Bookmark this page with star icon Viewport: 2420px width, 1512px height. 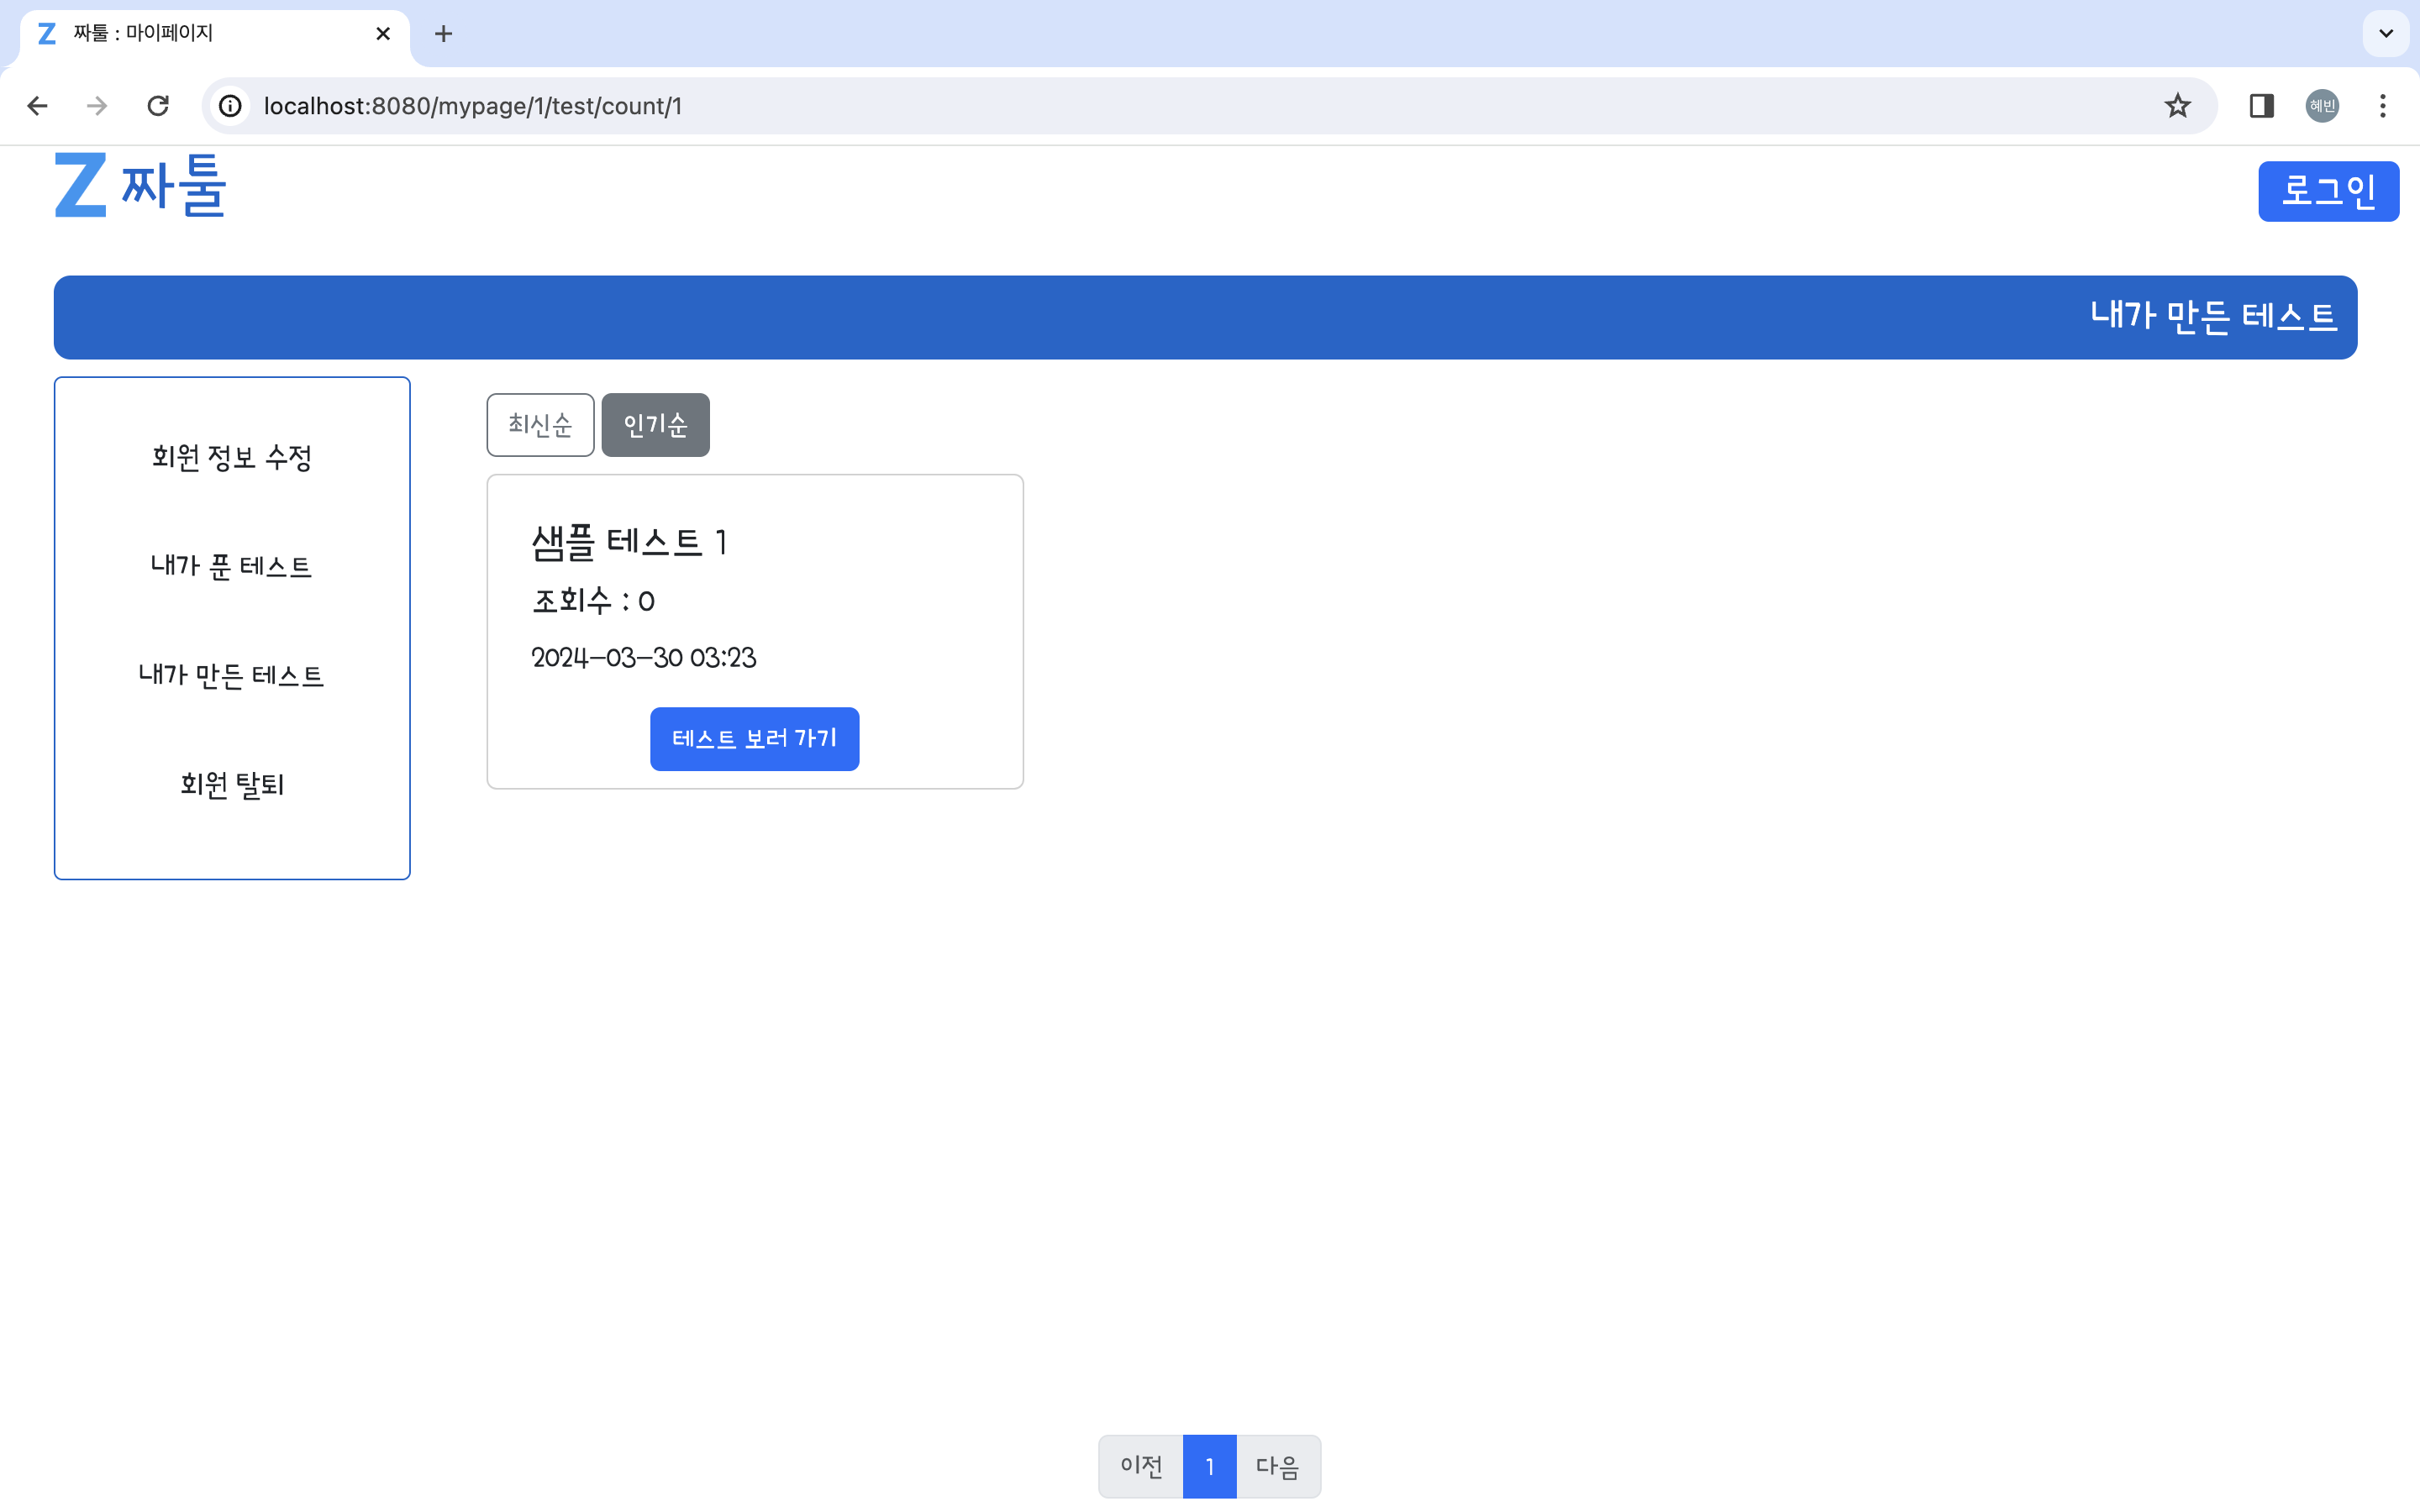[x=2177, y=106]
